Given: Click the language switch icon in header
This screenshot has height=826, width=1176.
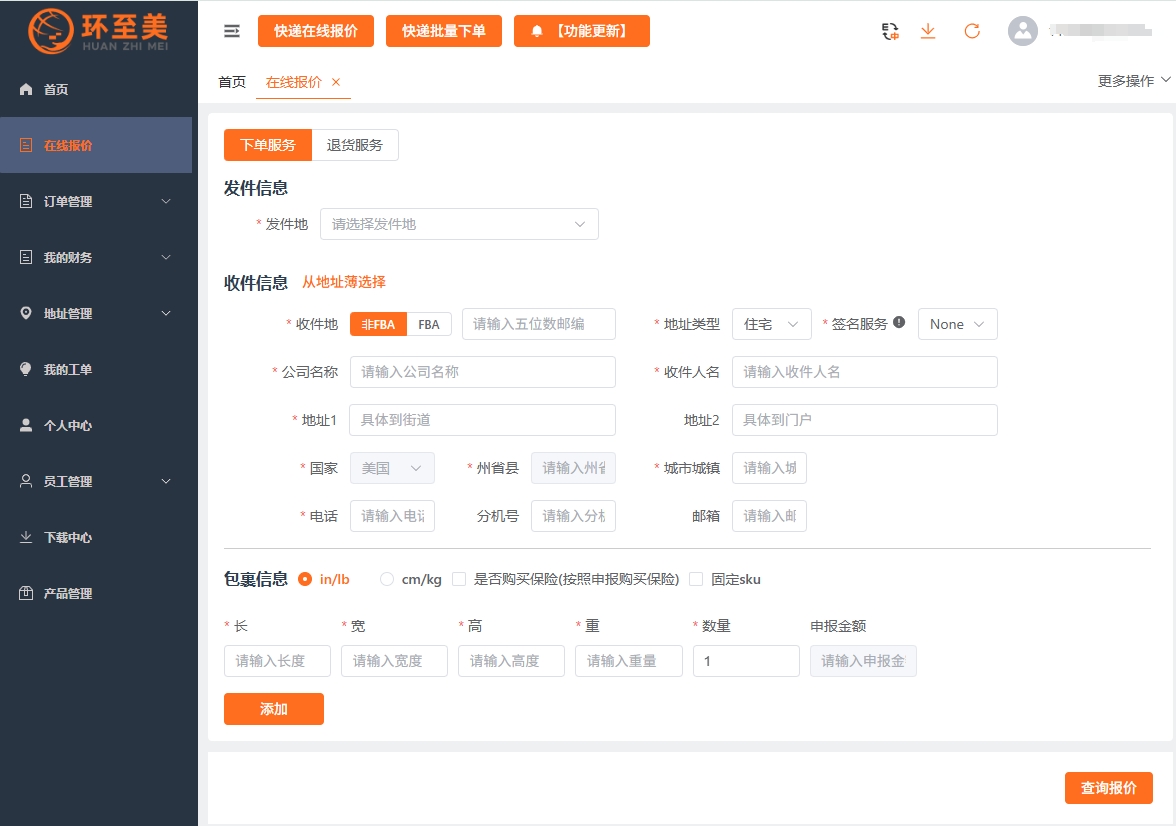Looking at the screenshot, I should click(x=890, y=31).
